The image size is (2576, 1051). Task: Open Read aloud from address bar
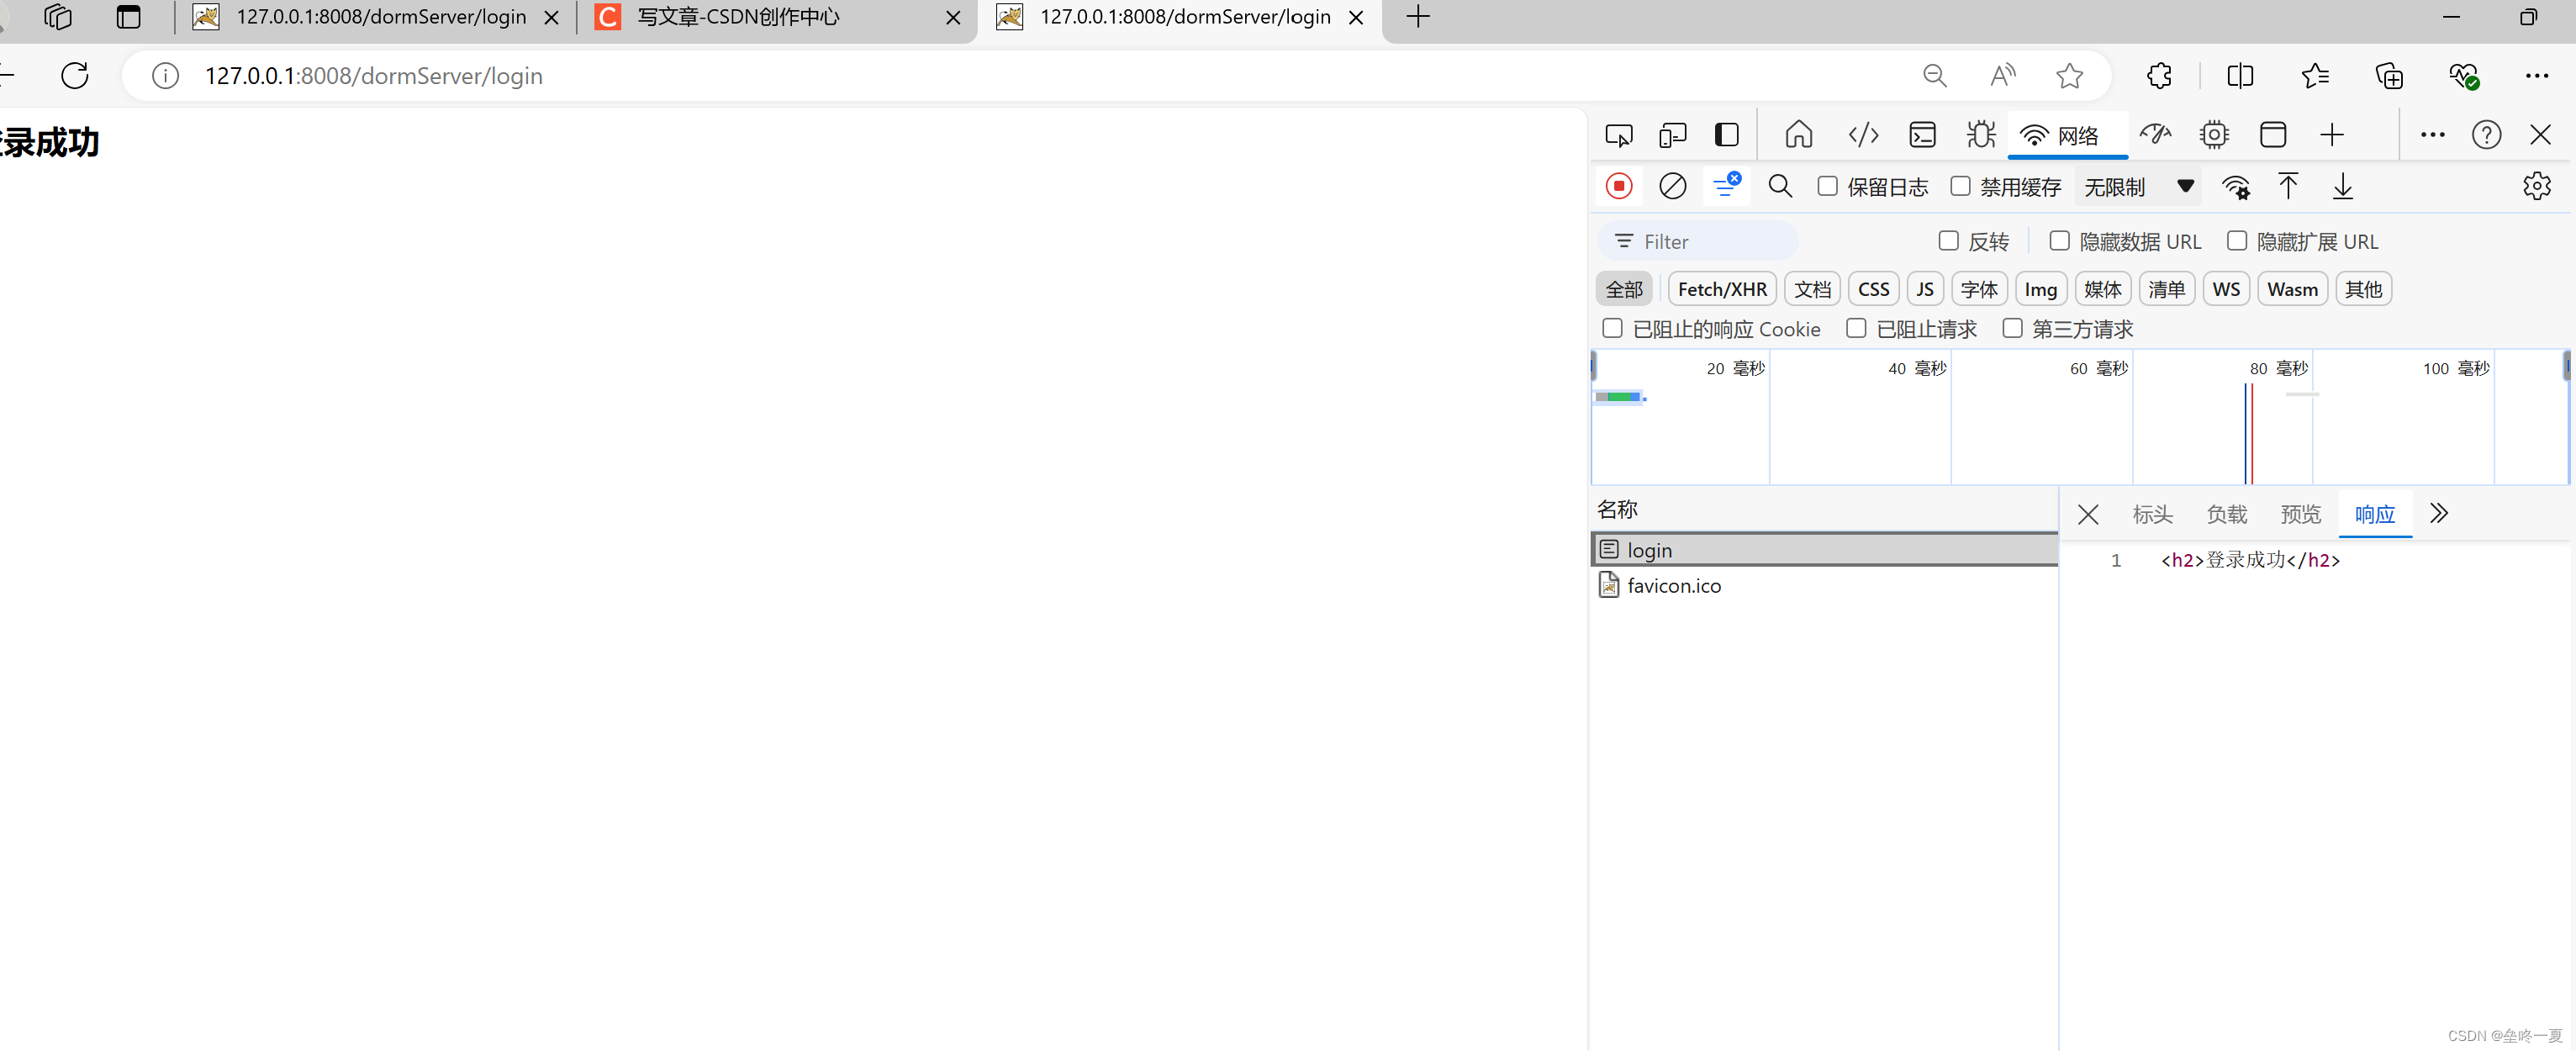click(x=2003, y=76)
